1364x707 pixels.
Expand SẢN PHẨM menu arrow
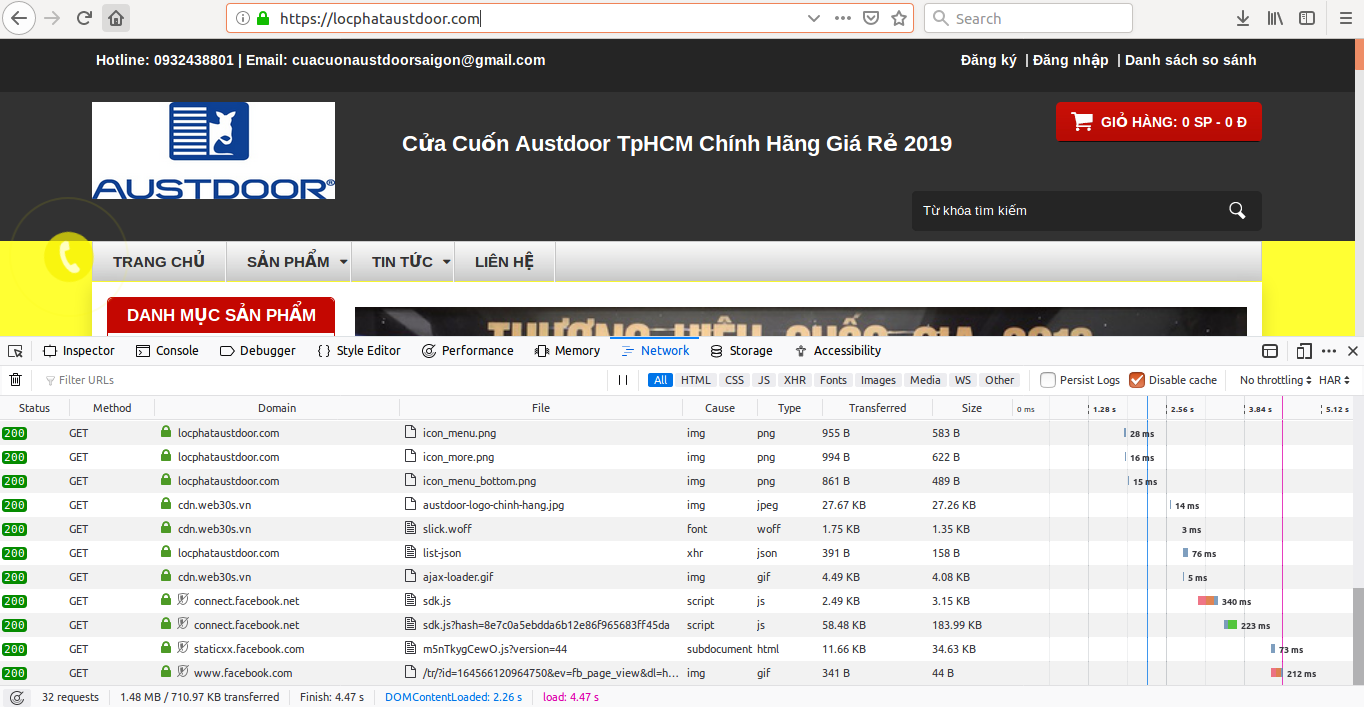[x=343, y=262]
